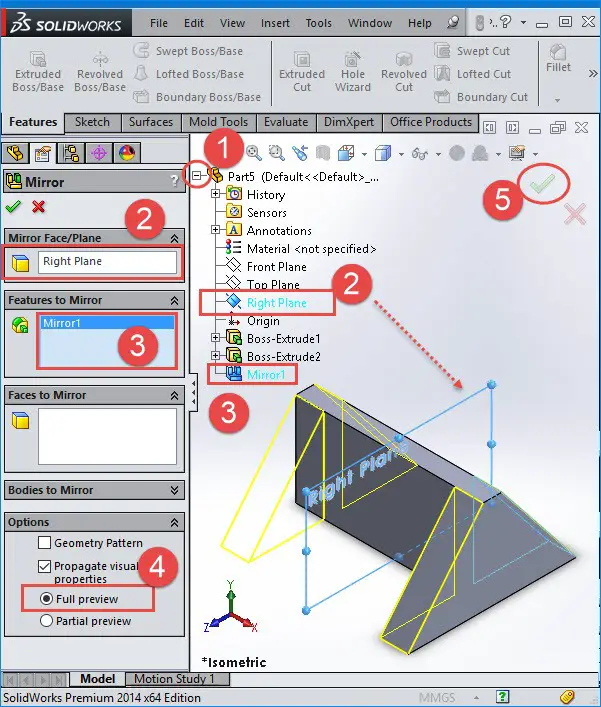601x707 pixels.
Task: Open the PropertyManager tab
Action: click(42, 153)
